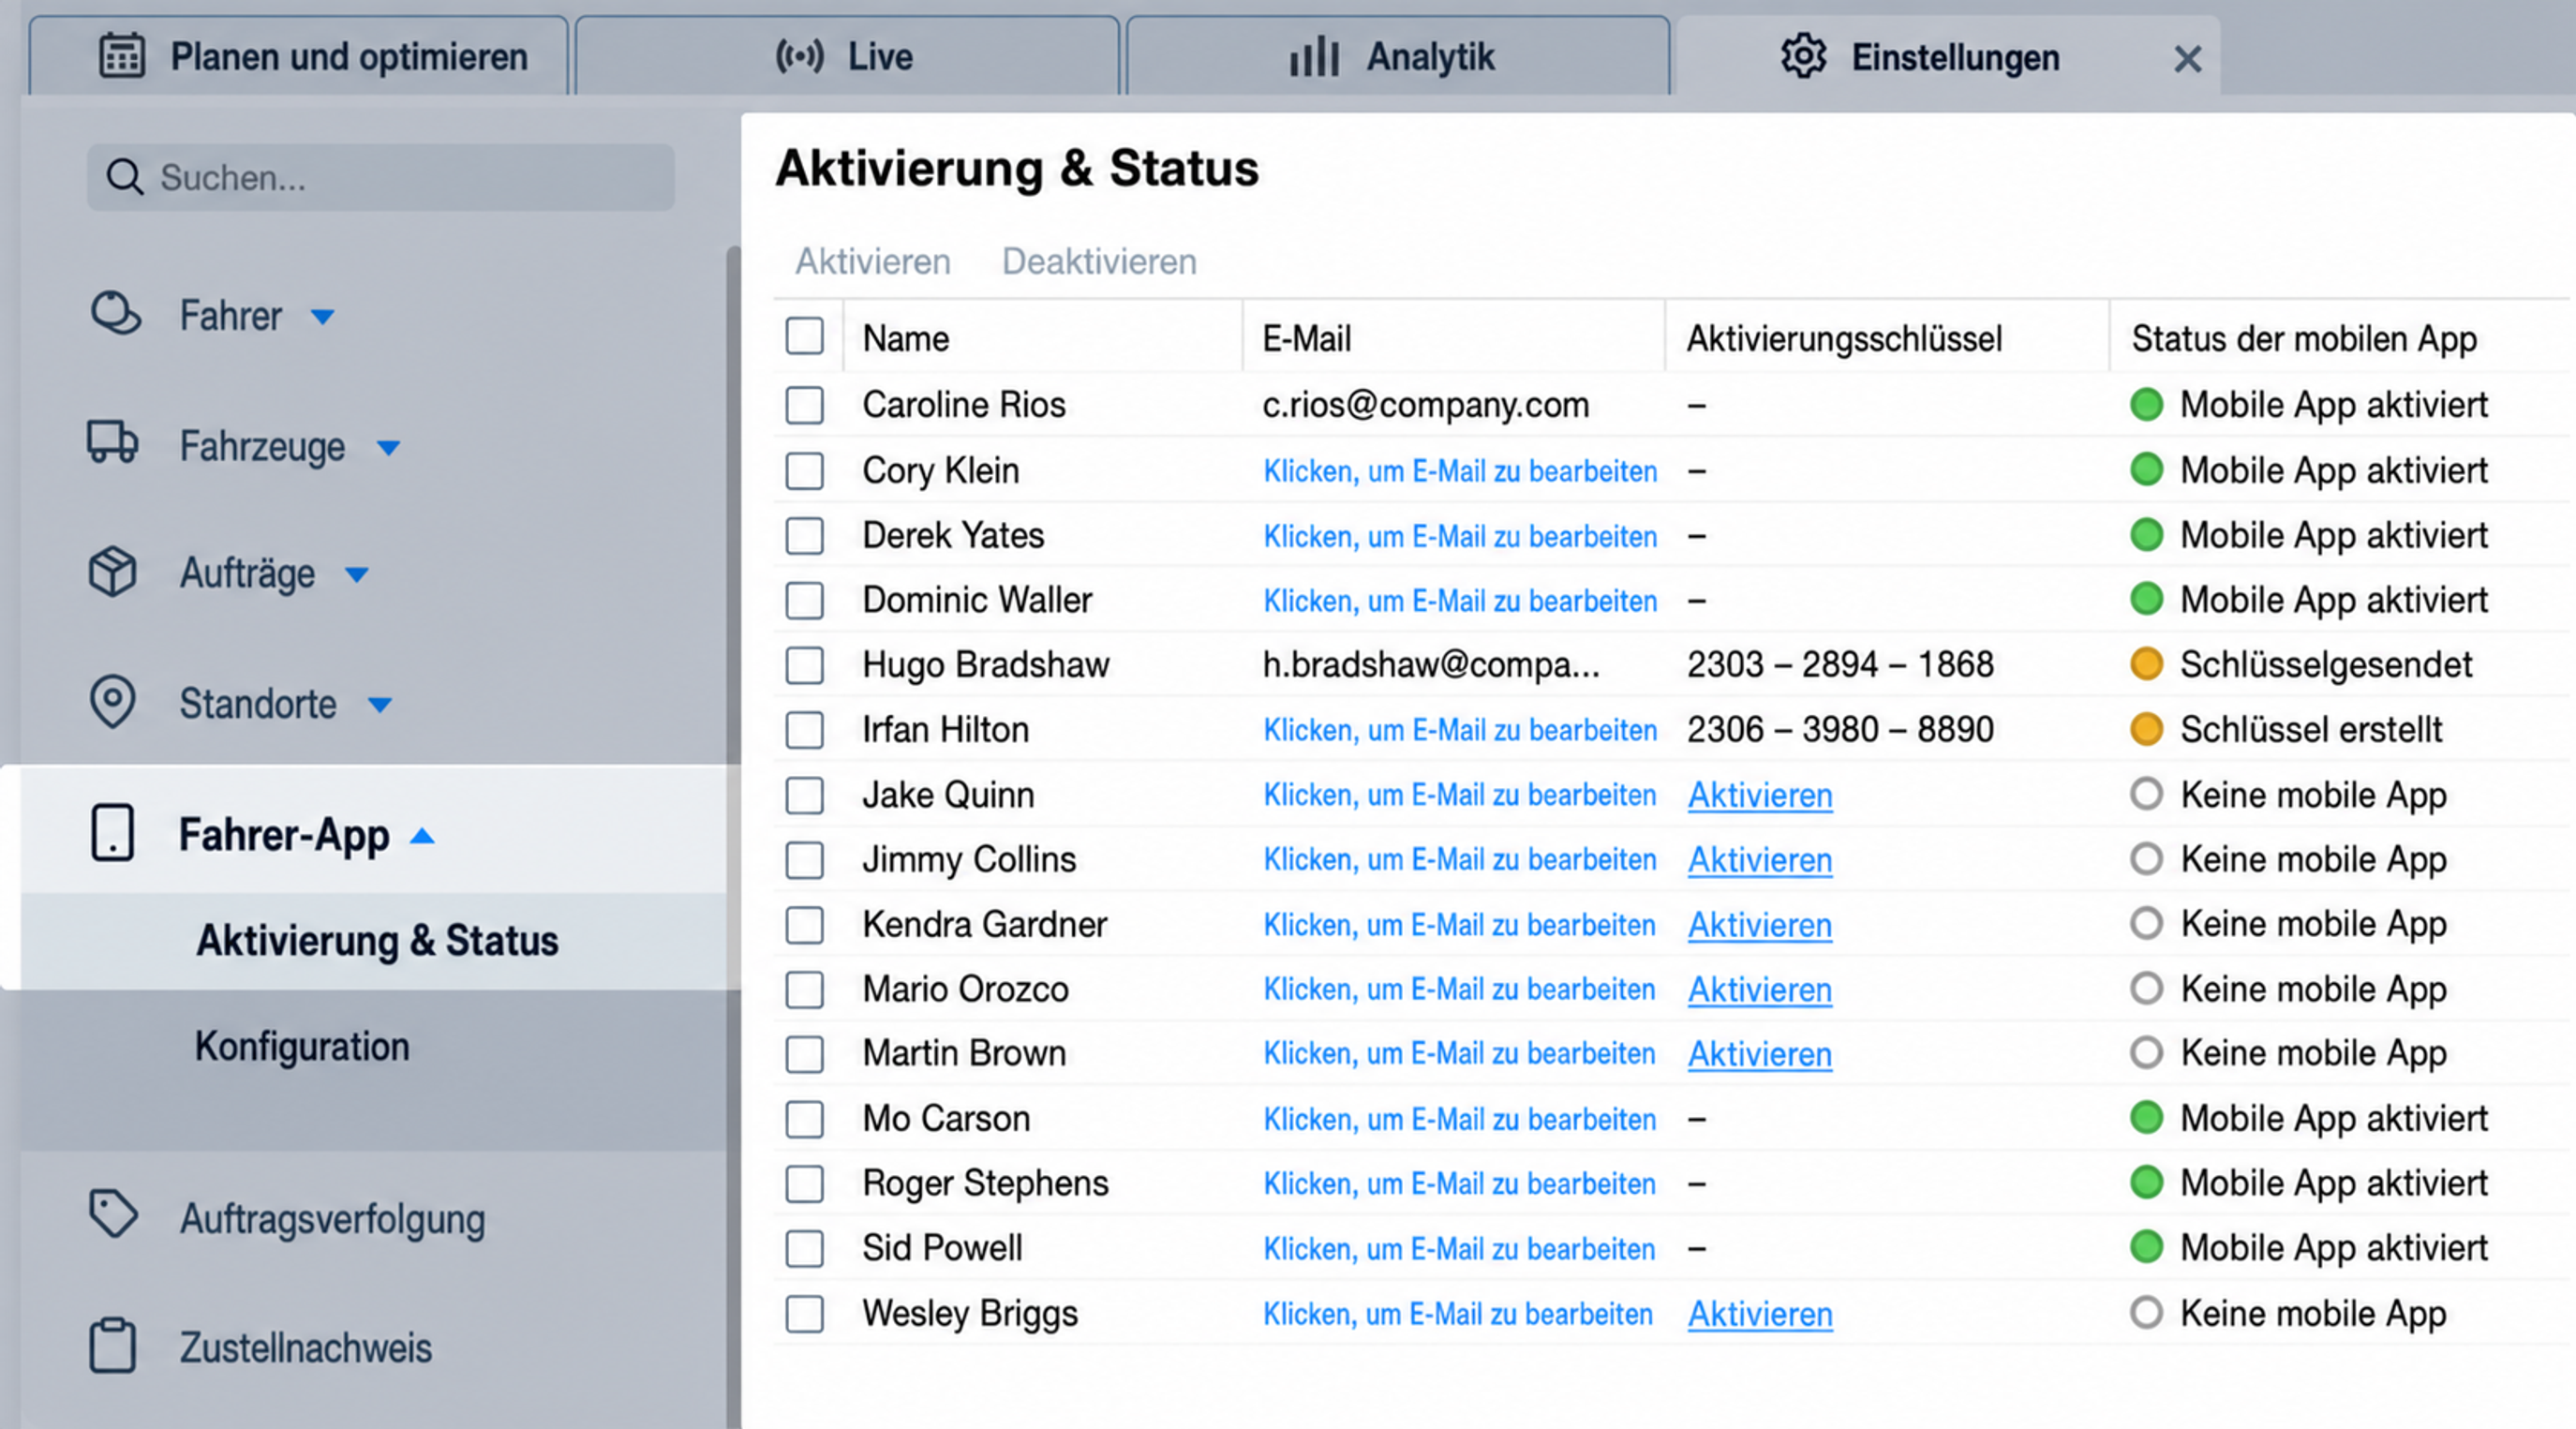This screenshot has width=2576, height=1429.
Task: Click activation key 2303 – 2894 – 1868
Action: [x=1840, y=664]
